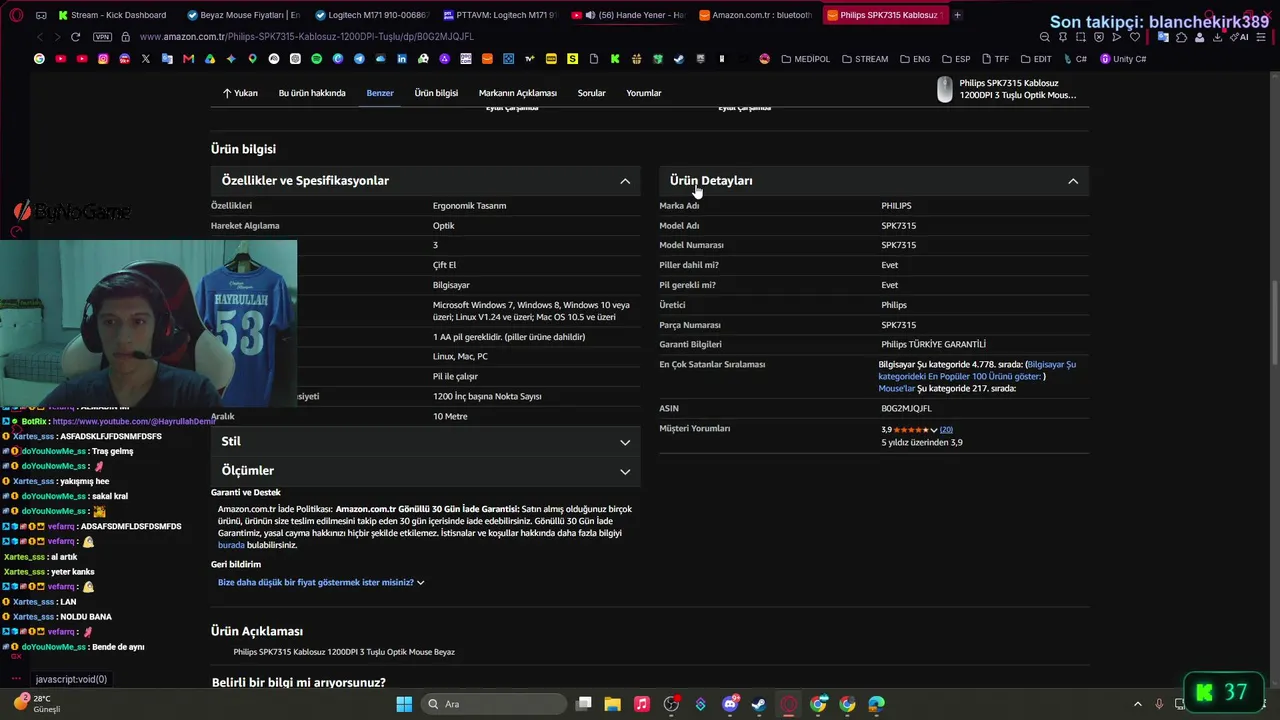Open the Spotify bookmark icon
The width and height of the screenshot is (1280, 720).
[316, 59]
